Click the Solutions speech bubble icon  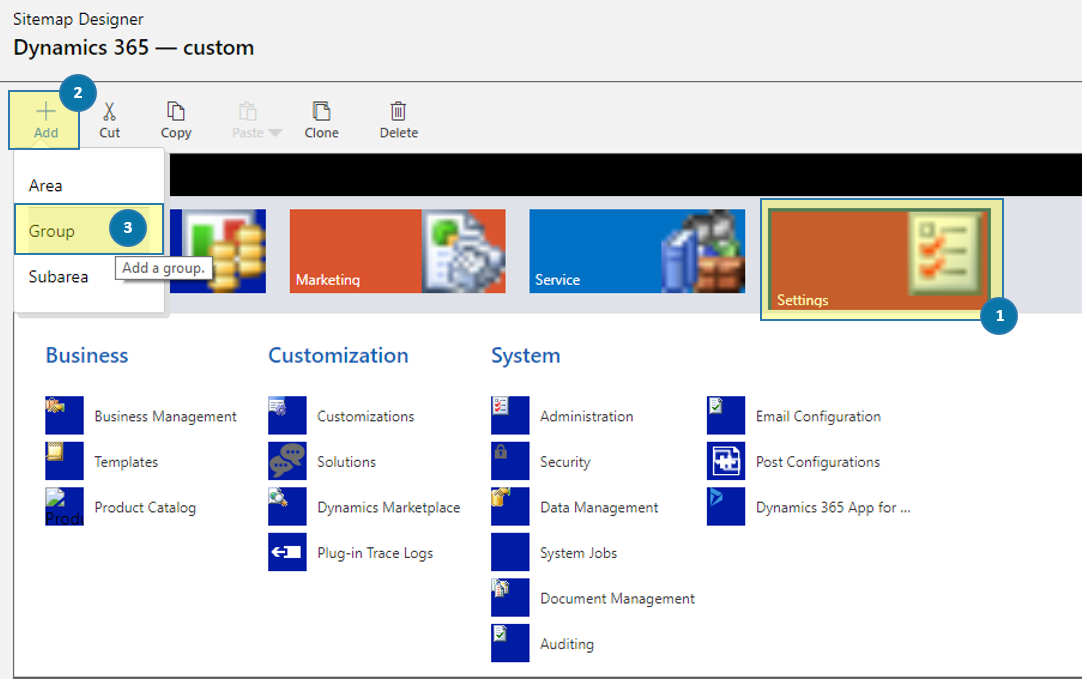[287, 461]
